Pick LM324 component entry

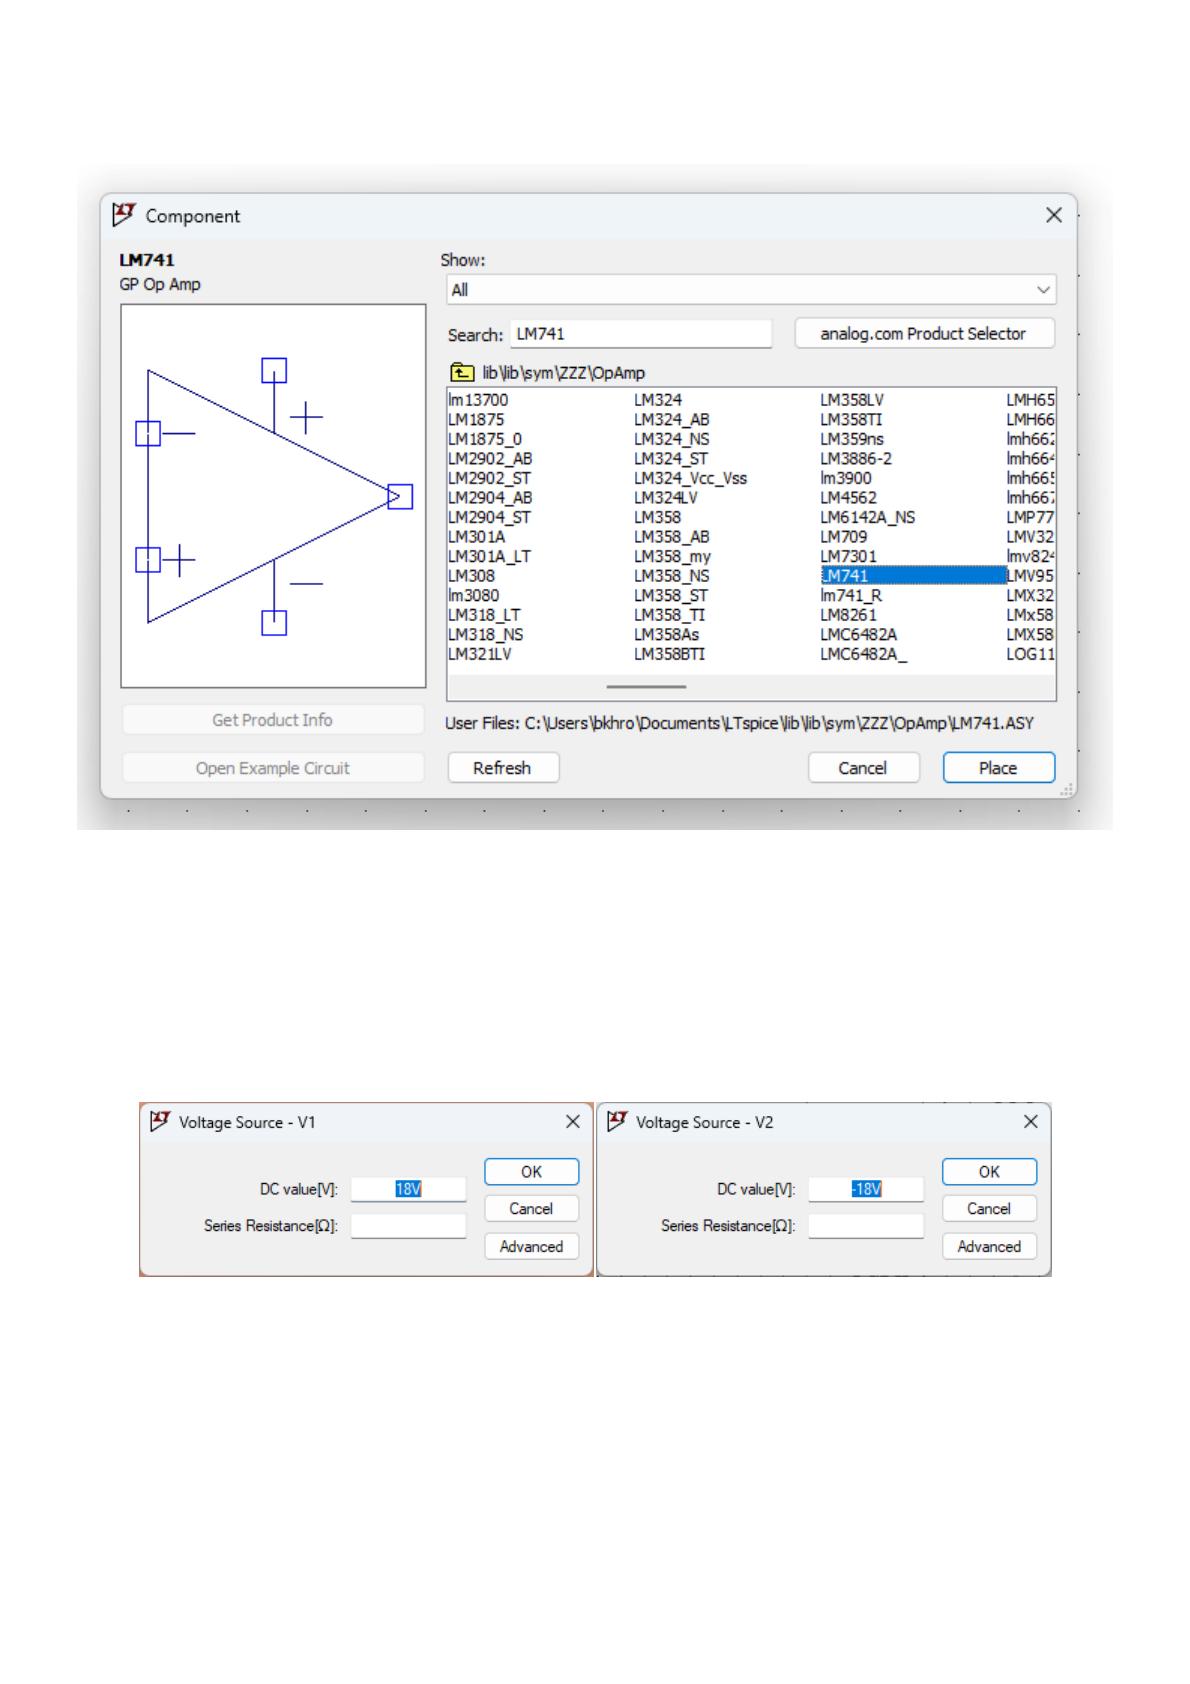tap(657, 400)
